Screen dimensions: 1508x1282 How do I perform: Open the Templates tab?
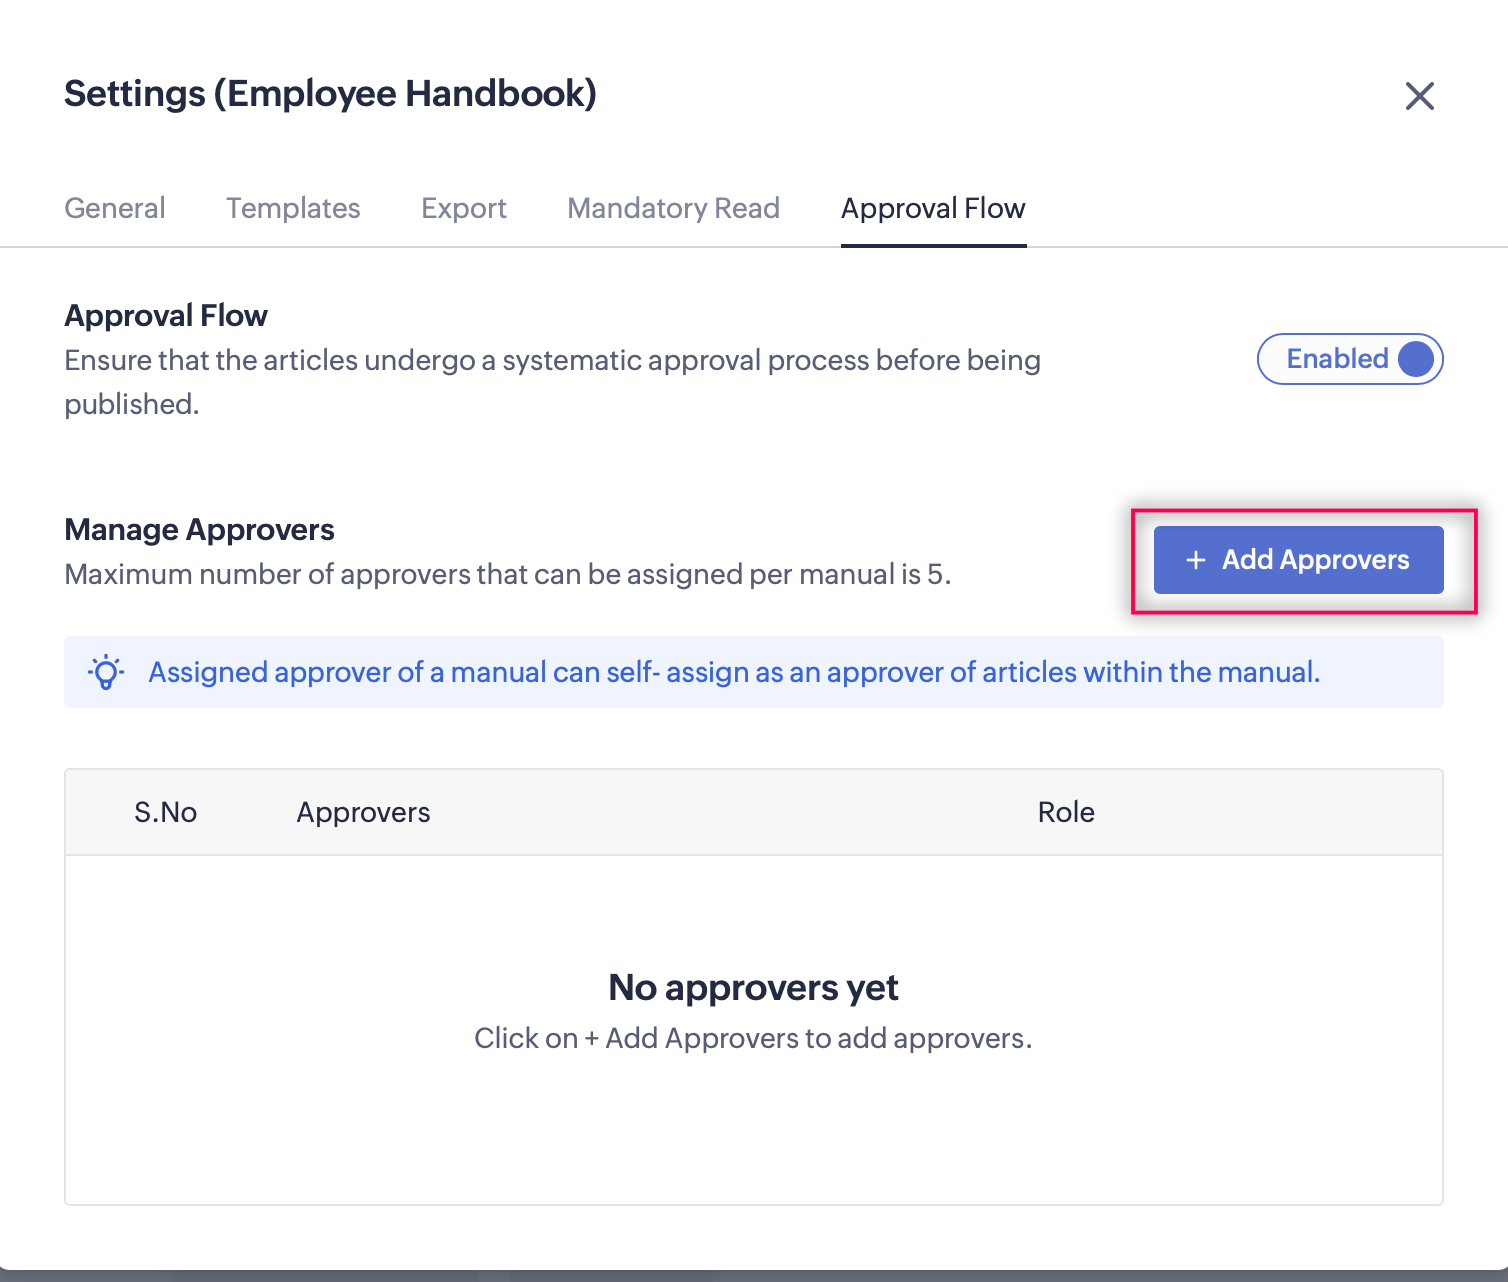[293, 208]
